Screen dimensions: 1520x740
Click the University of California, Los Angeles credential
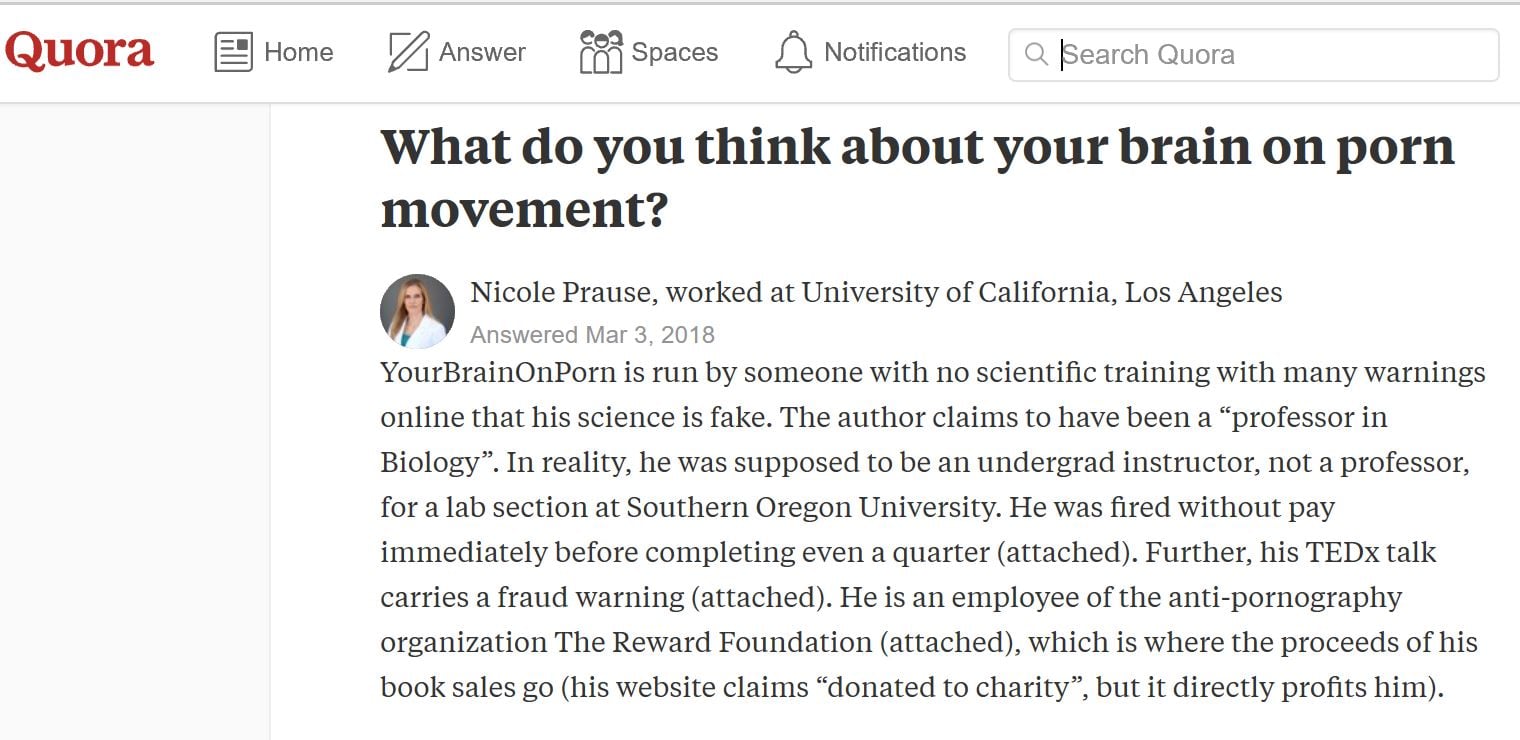(1041, 292)
